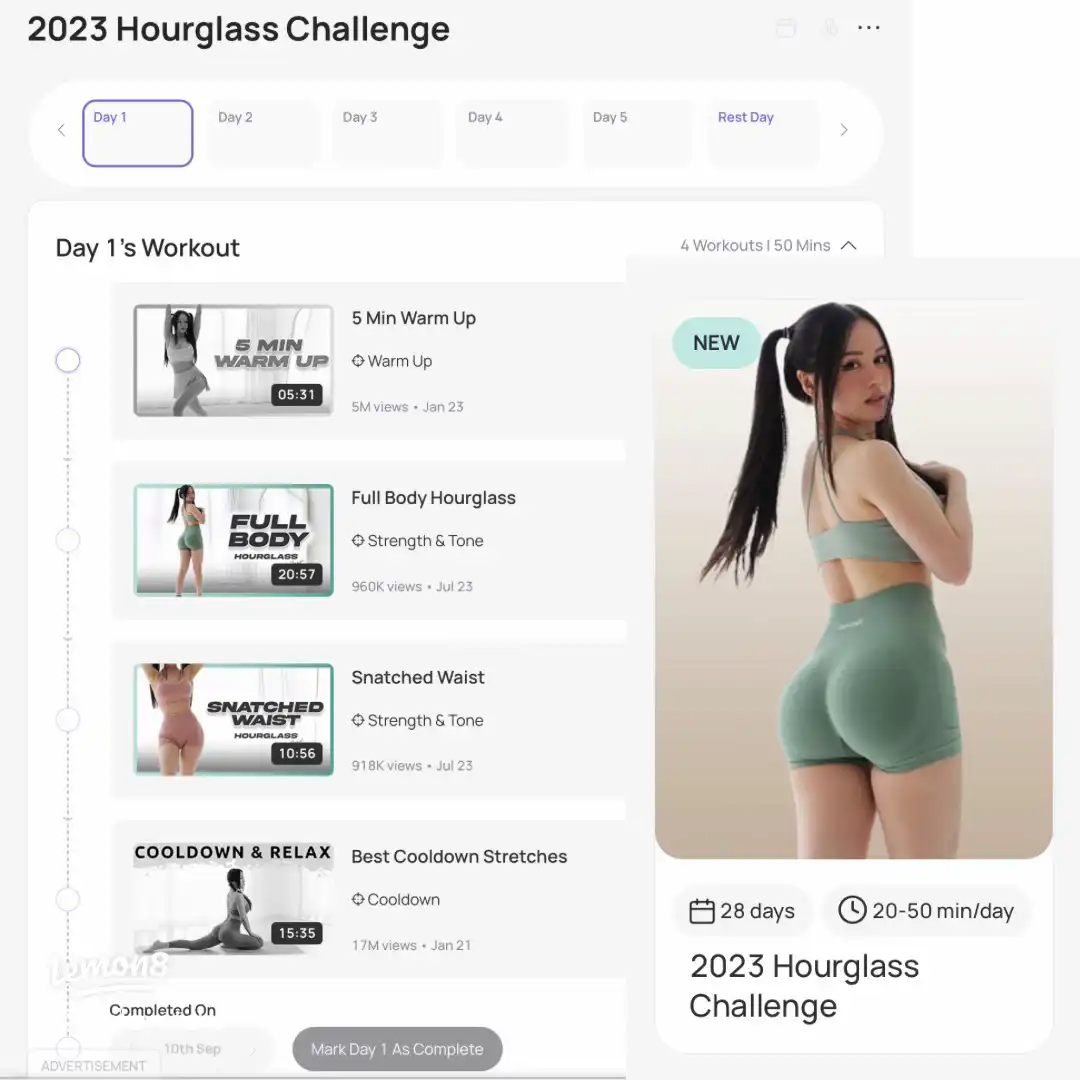Click the faded calendar icon near title
1080x1080 pixels.
(786, 28)
